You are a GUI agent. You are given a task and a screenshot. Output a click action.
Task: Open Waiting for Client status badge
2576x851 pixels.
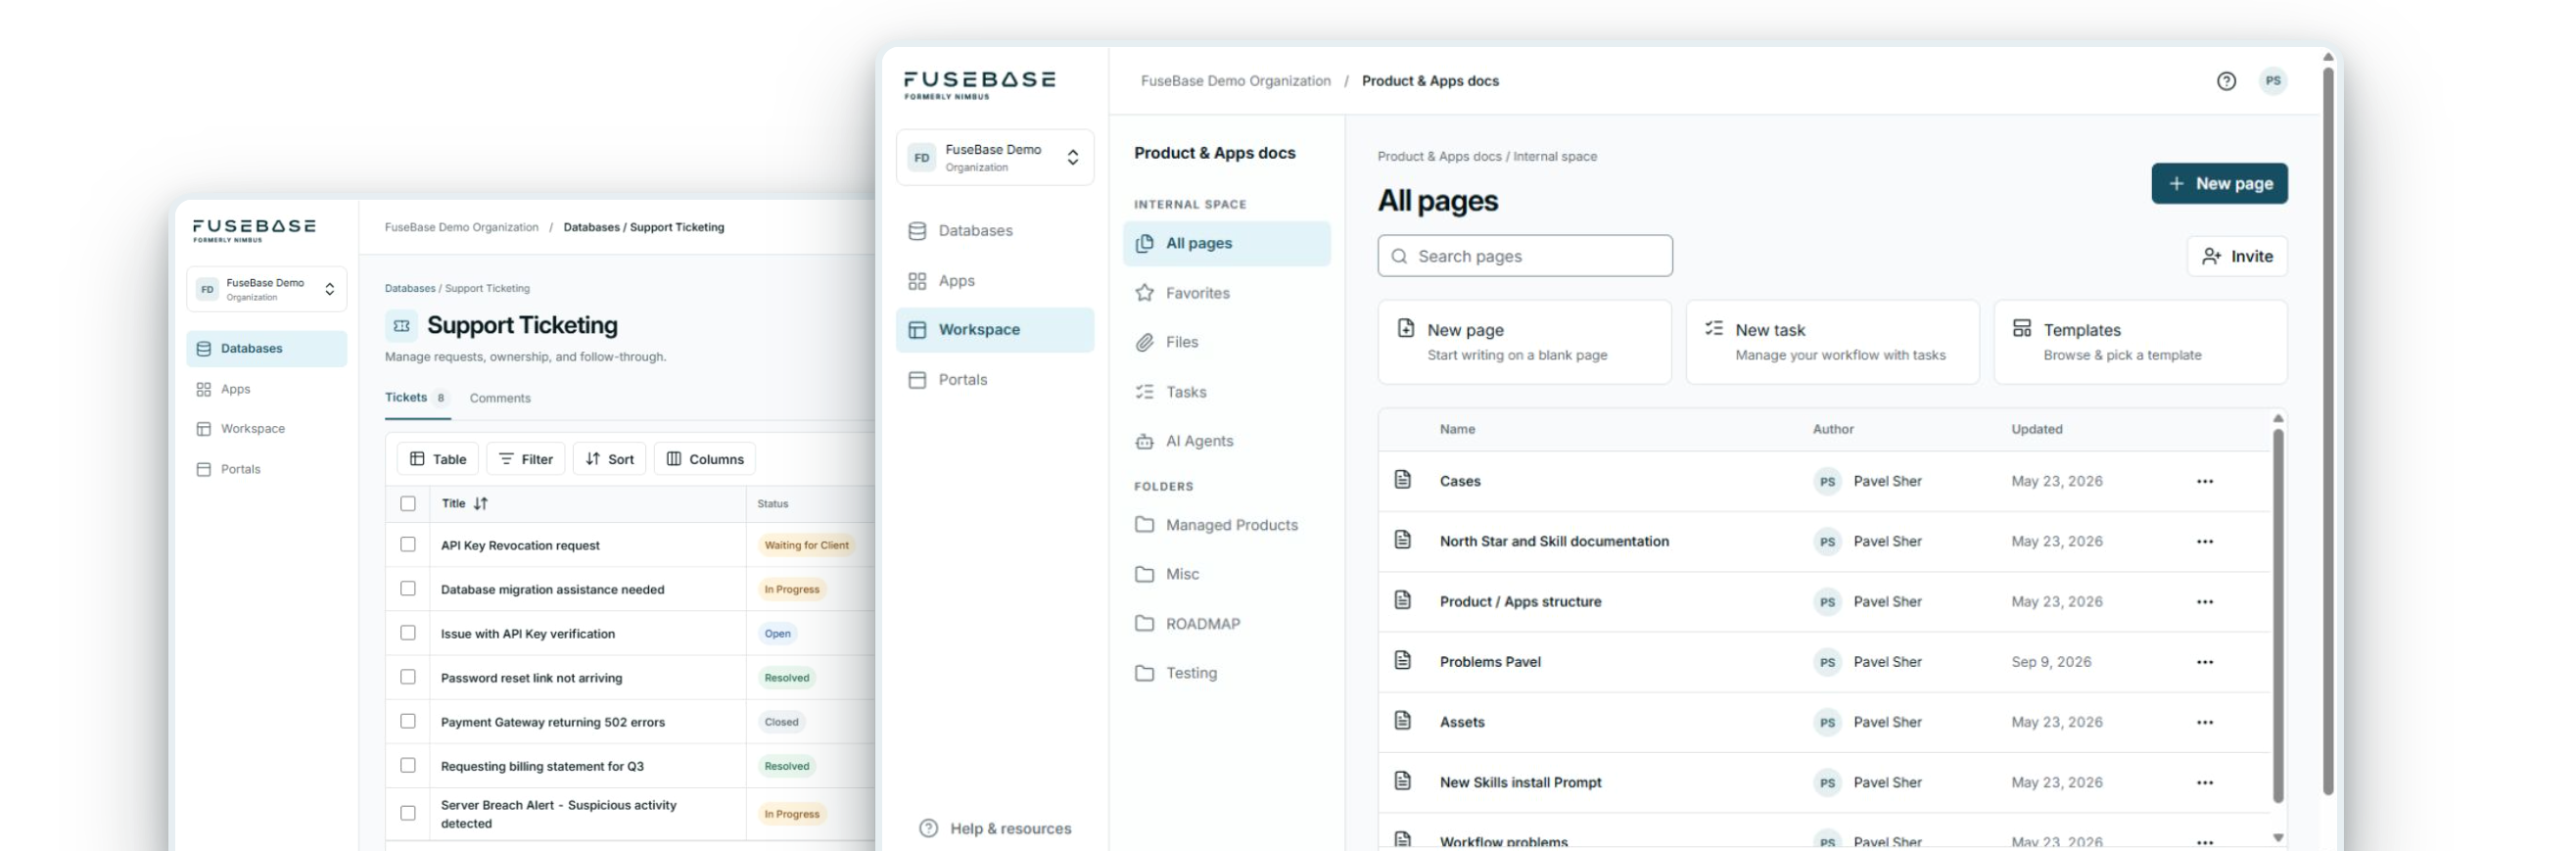[x=806, y=545]
